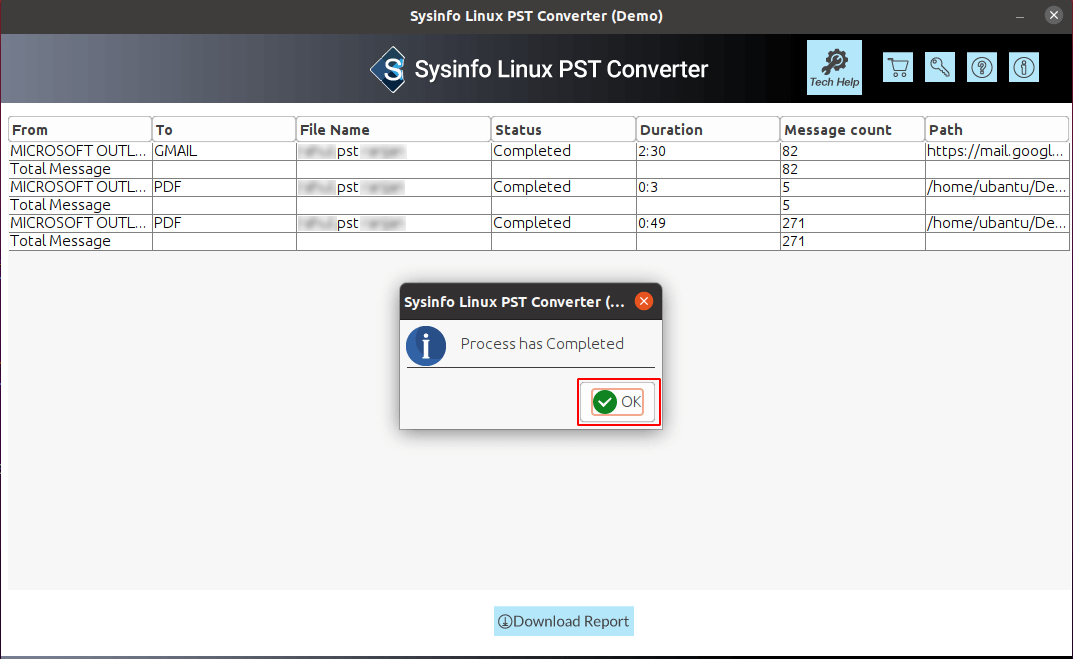Viewport: 1073px width, 659px height.
Task: Open the Tech Help tool
Action: coord(834,67)
